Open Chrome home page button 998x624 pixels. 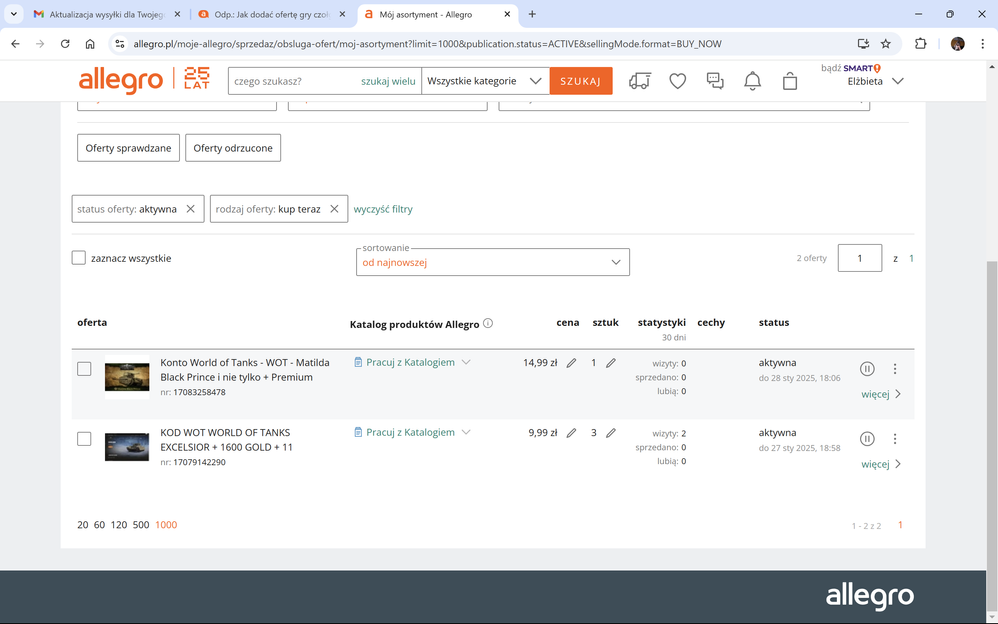coord(90,44)
